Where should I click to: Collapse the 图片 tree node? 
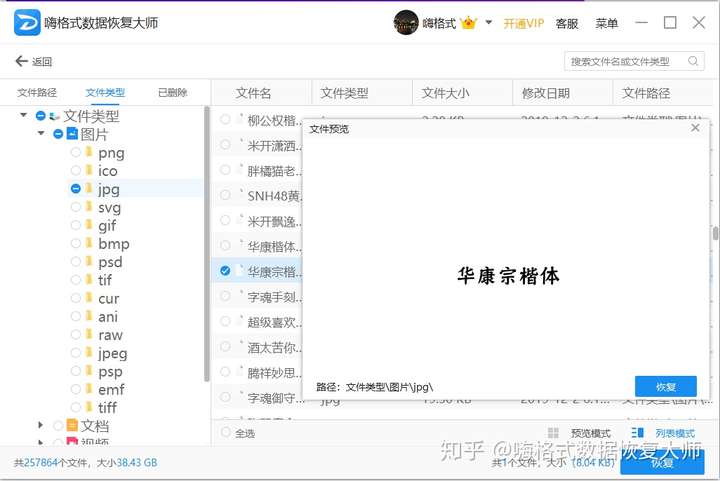tap(41, 133)
